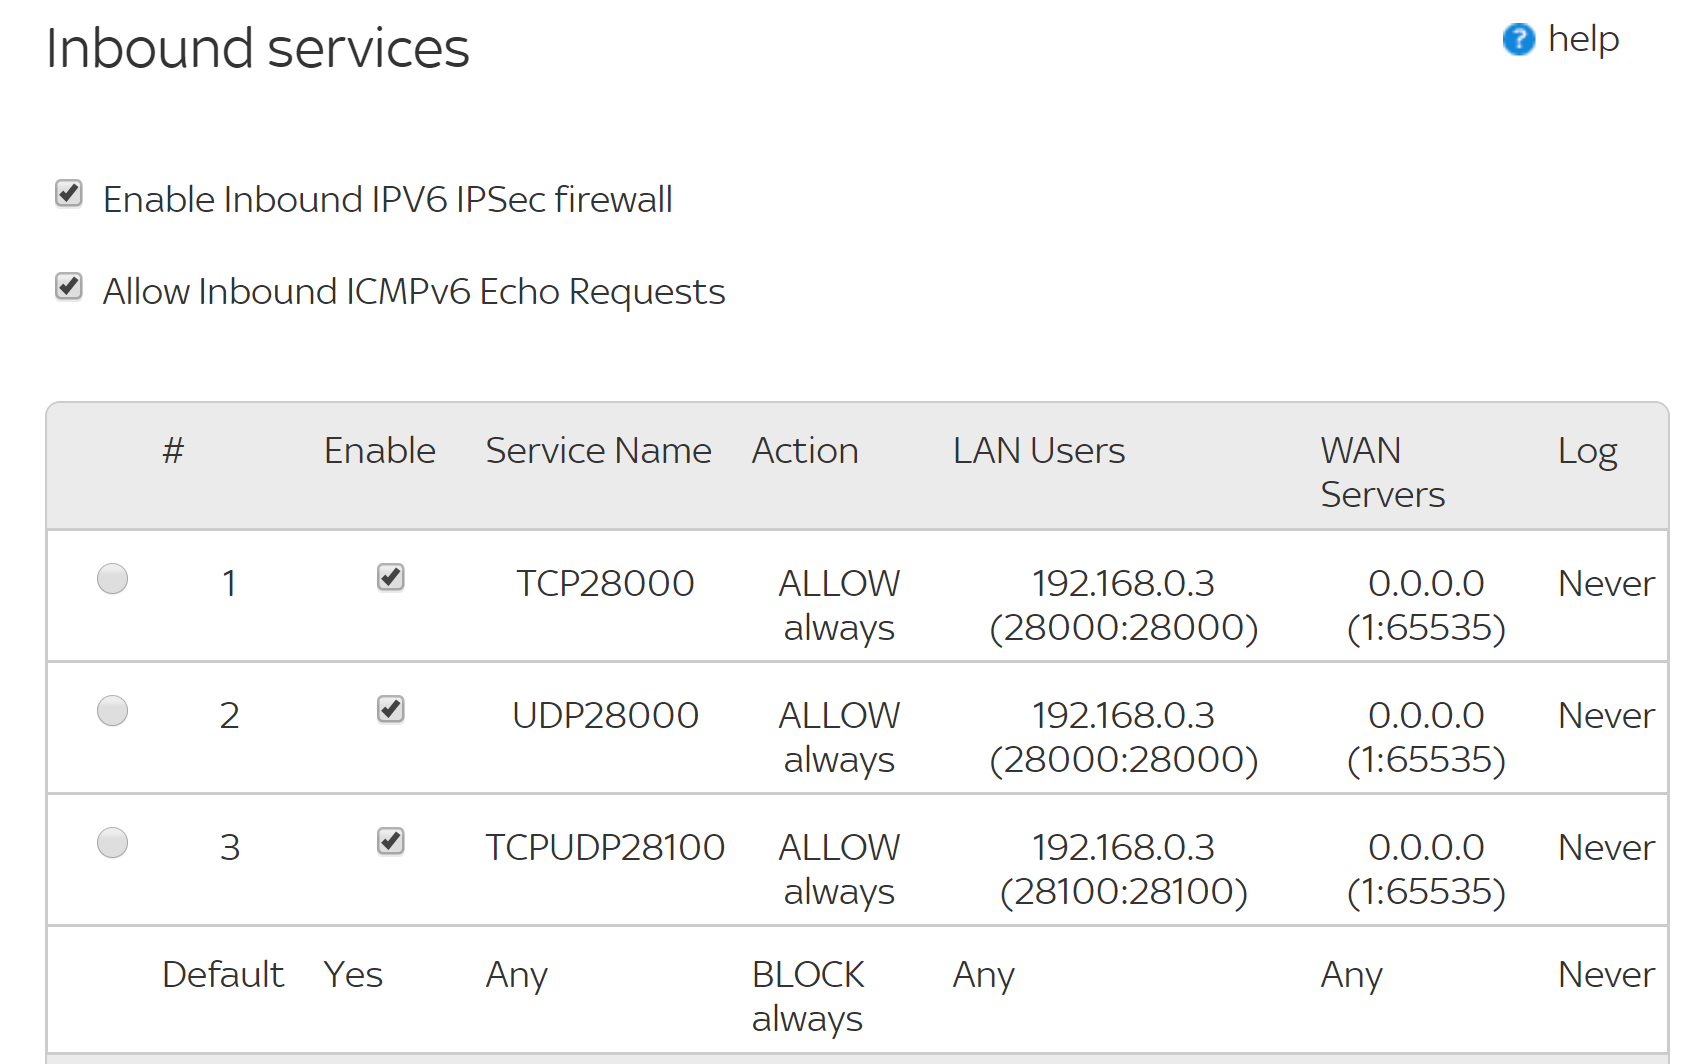This screenshot has height=1064, width=1683.
Task: Disable the TCPUDP28100 service checkbox
Action: [x=391, y=842]
